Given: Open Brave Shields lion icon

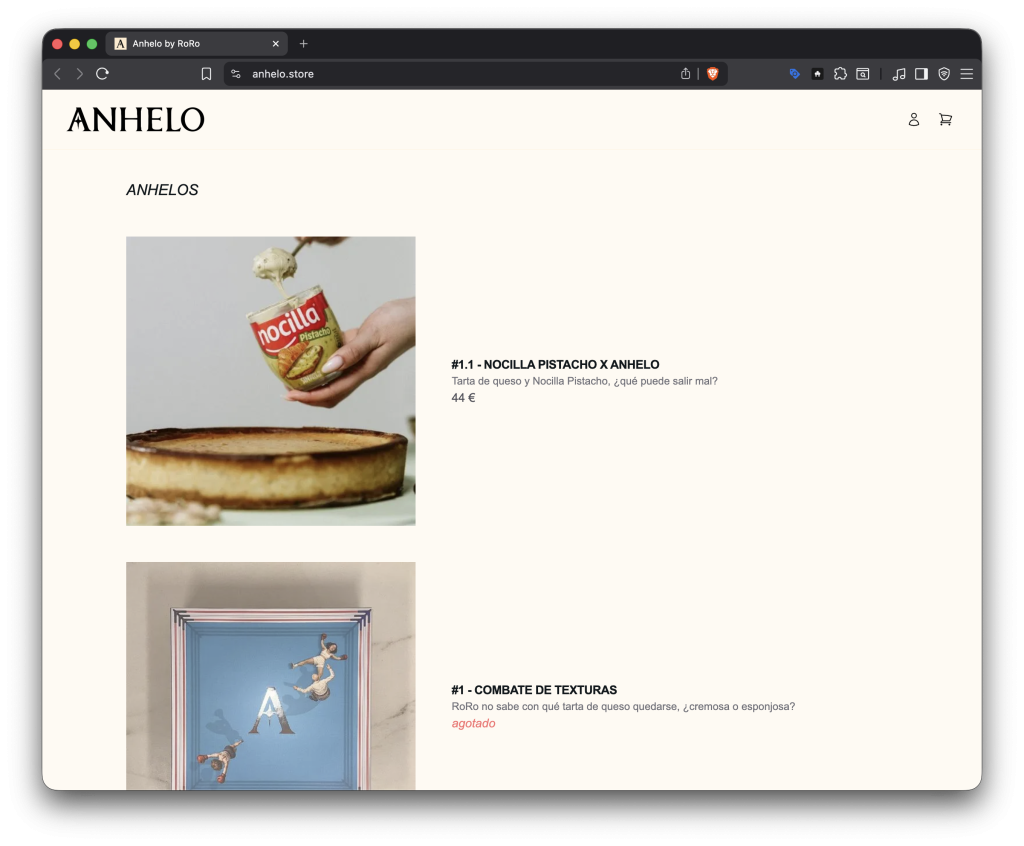Looking at the screenshot, I should (712, 74).
